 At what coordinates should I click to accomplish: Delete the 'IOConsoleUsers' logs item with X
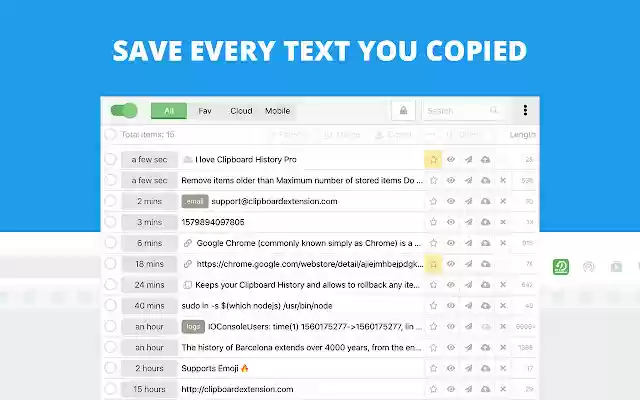click(x=503, y=327)
